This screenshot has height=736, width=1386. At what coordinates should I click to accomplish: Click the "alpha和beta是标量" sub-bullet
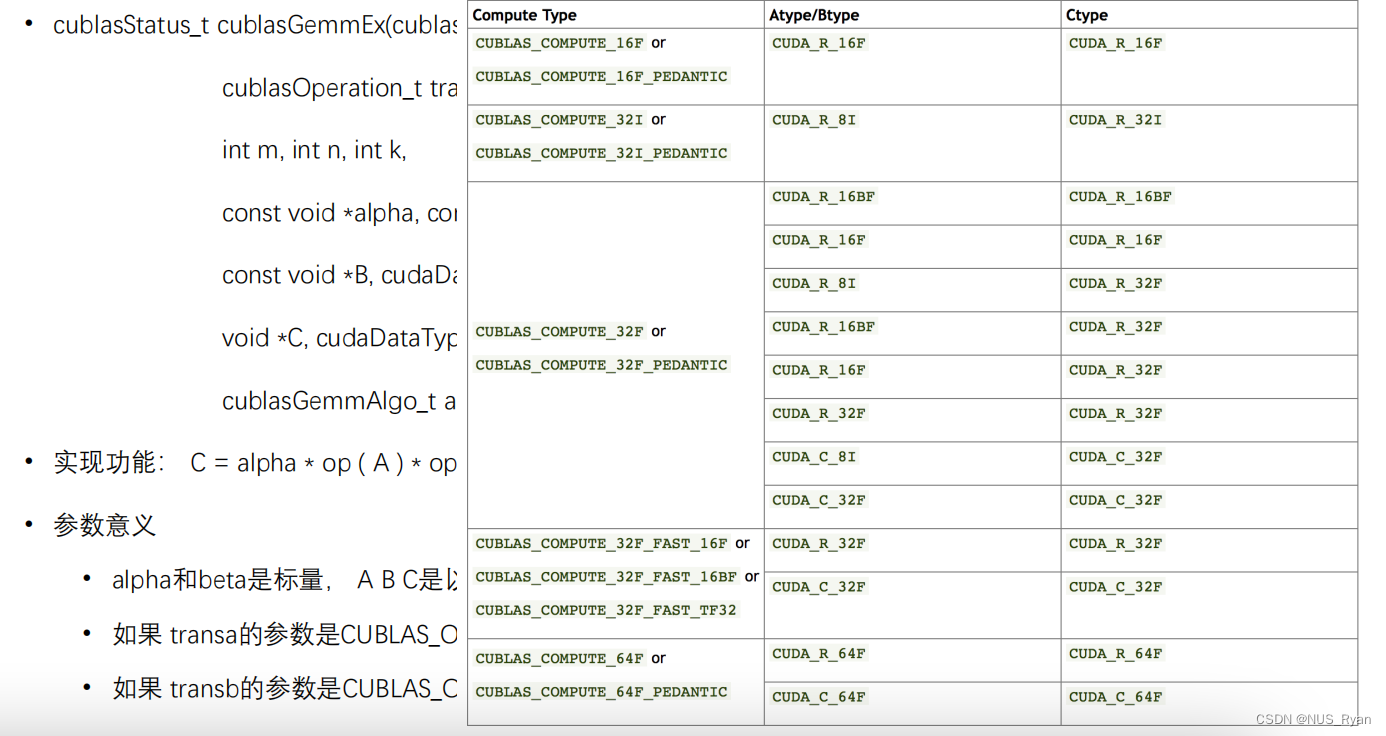[285, 580]
